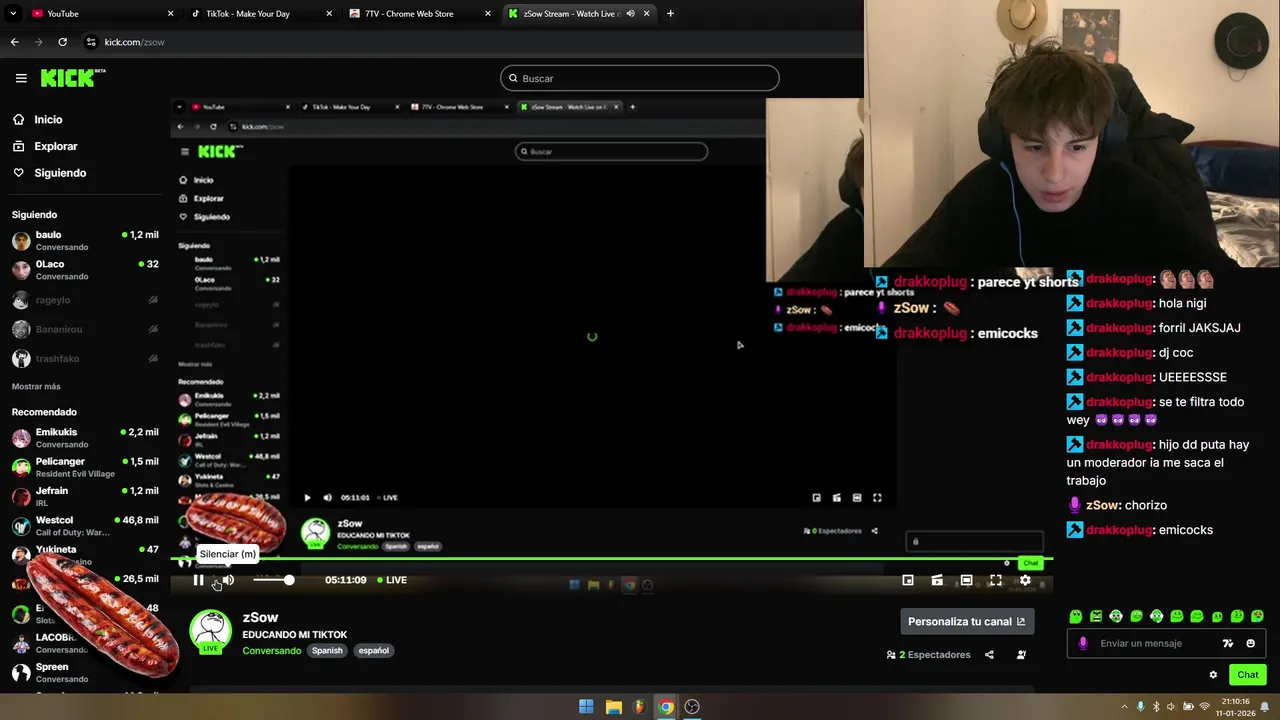
Task: Mute the zSow Stream tab audio icon
Action: [630, 13]
